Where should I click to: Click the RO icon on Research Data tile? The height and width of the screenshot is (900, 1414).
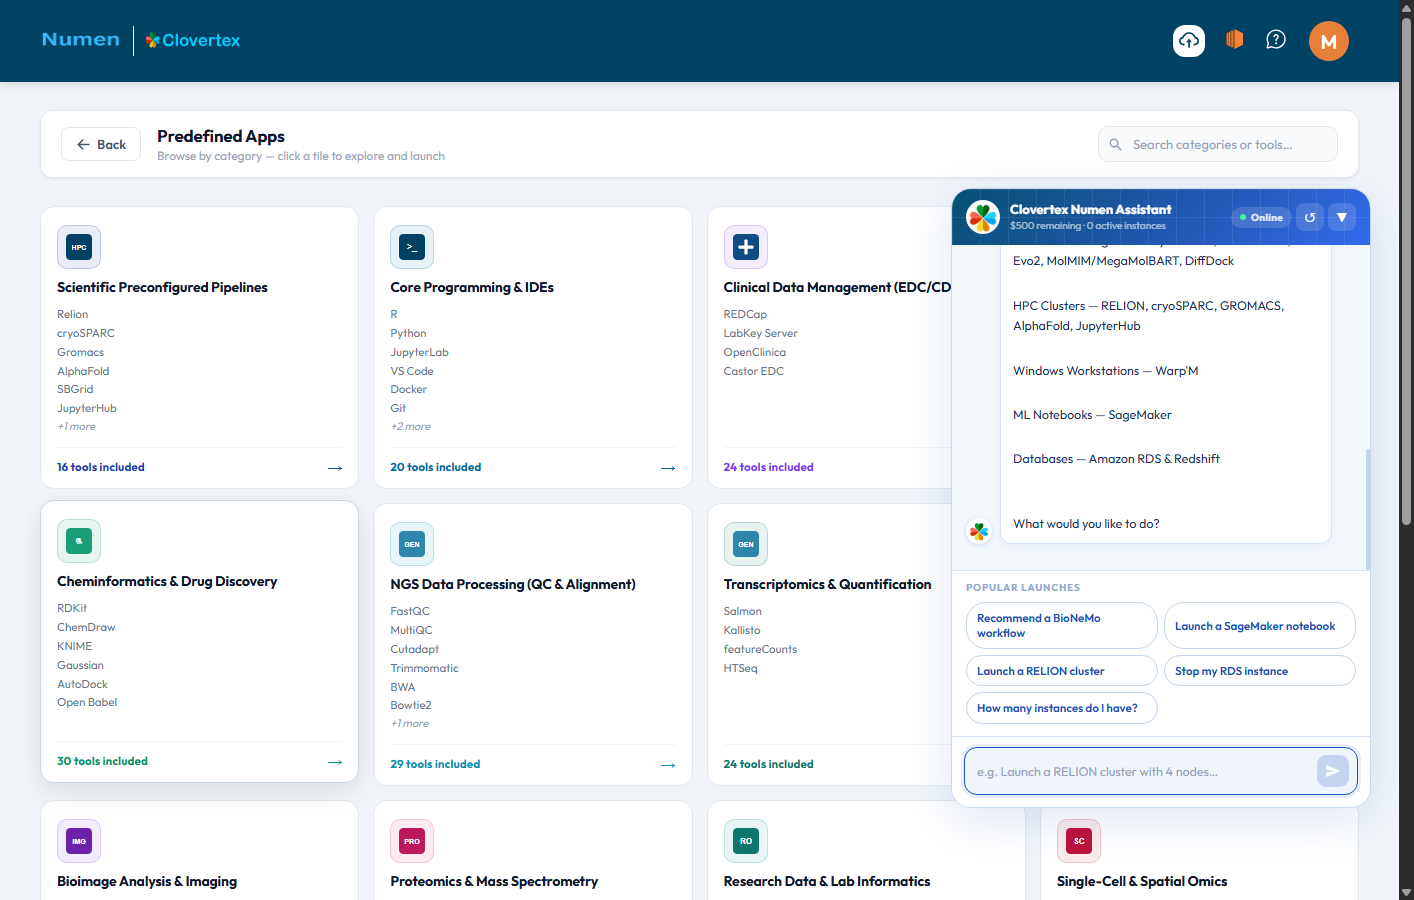click(746, 841)
